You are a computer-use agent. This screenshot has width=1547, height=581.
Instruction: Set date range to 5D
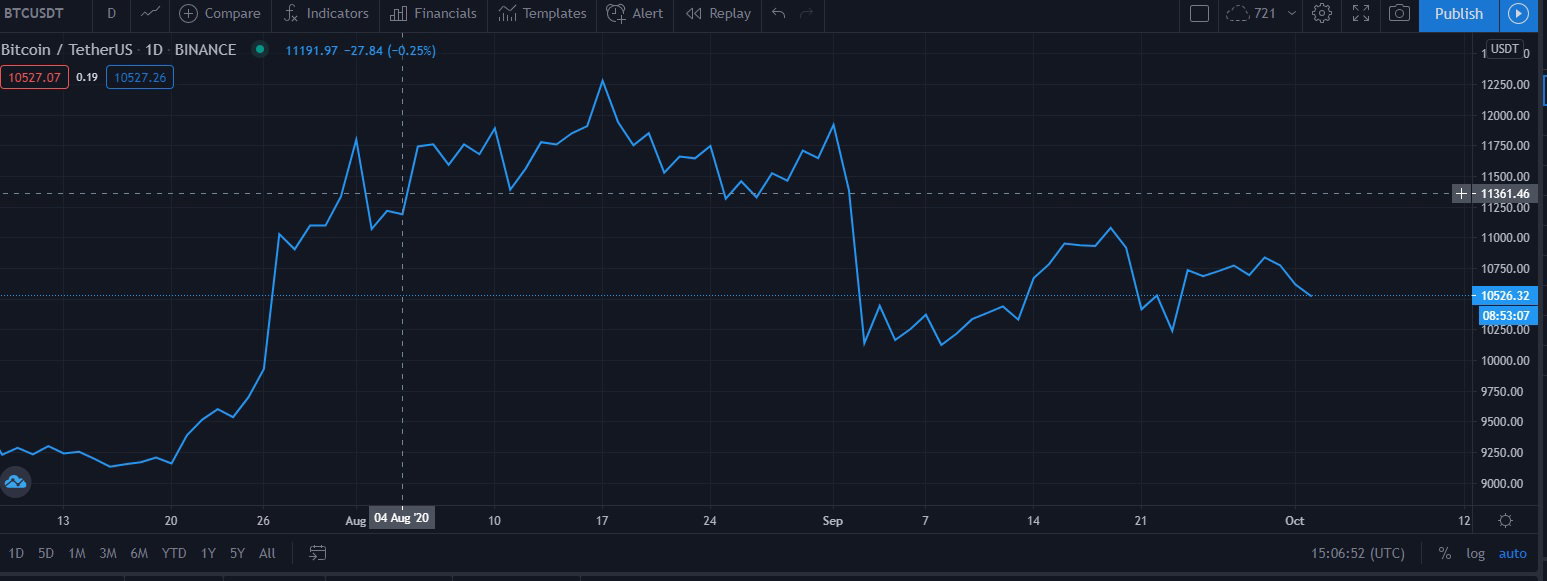pos(46,553)
